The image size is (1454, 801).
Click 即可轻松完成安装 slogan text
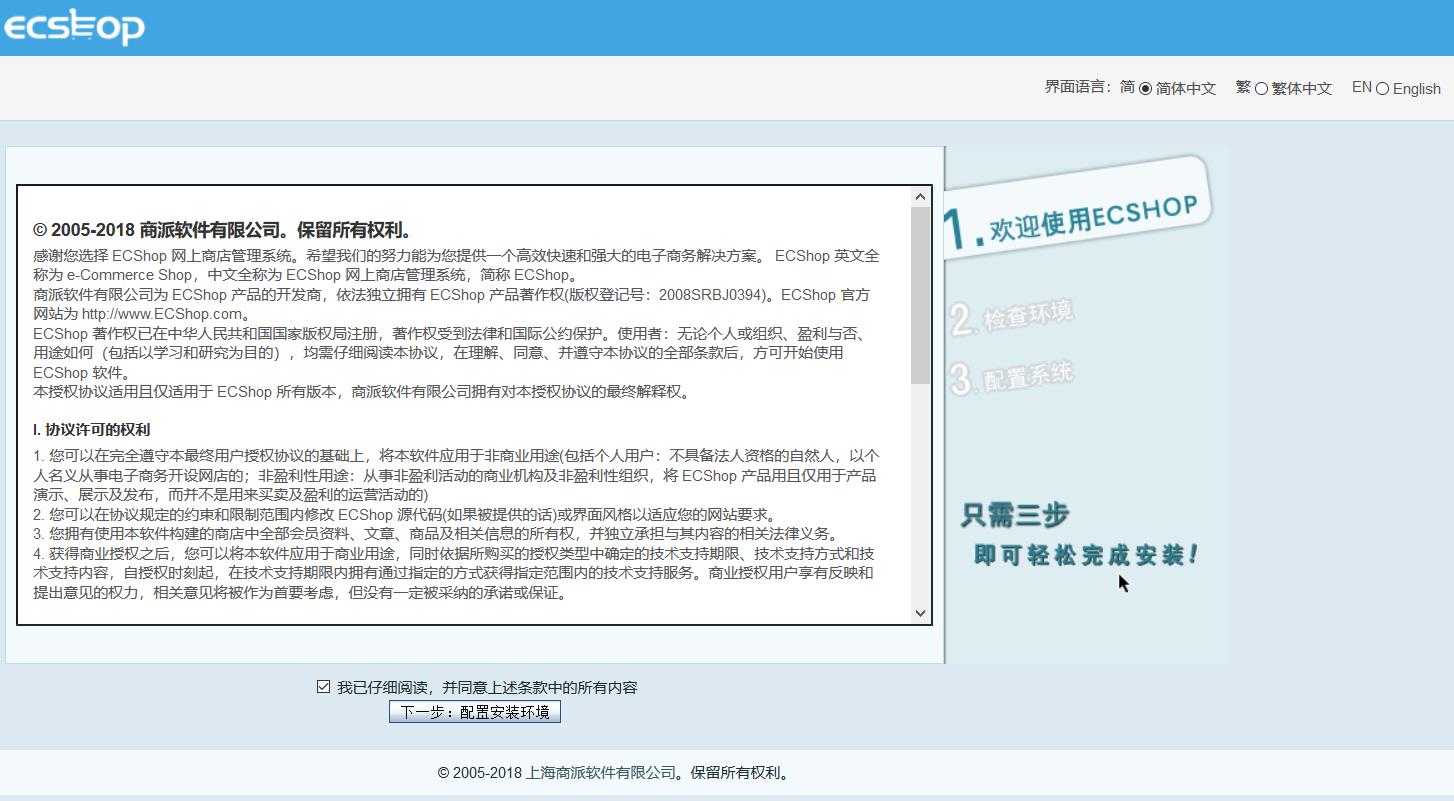tap(1086, 555)
